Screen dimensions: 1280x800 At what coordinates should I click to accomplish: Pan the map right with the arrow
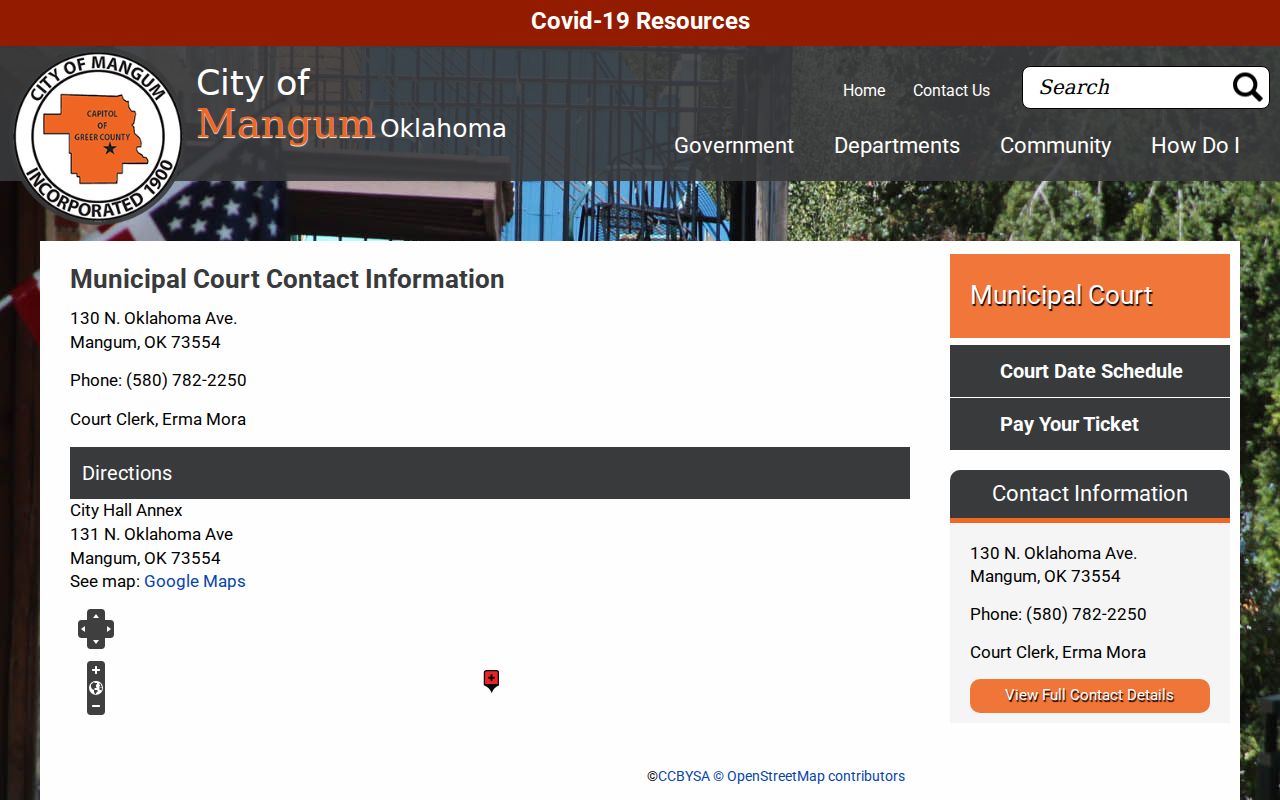[109, 629]
